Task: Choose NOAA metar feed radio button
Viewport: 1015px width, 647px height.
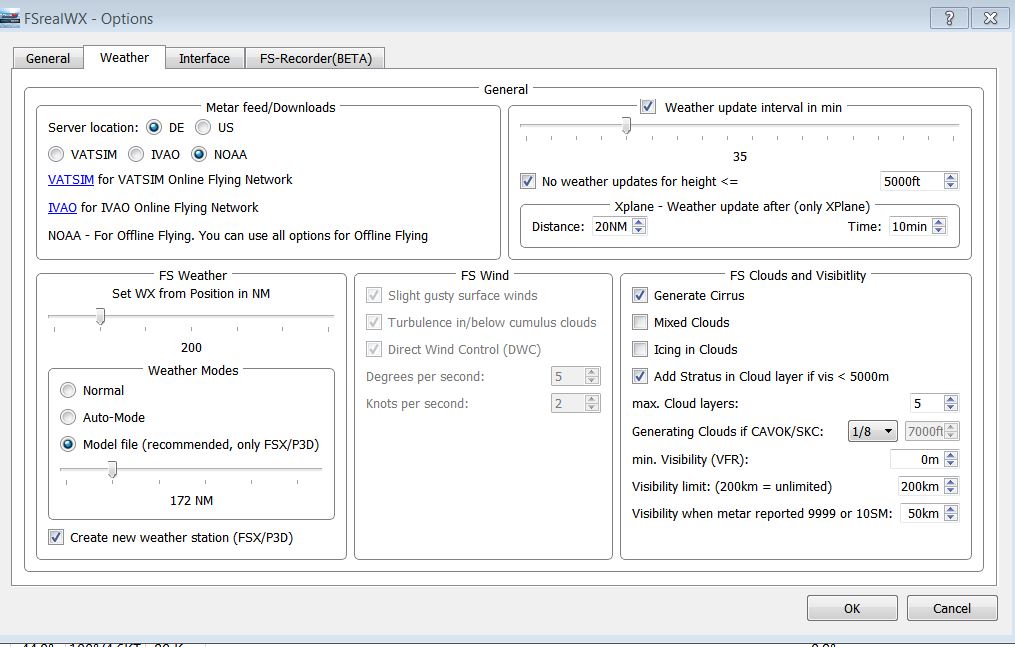Action: (199, 155)
